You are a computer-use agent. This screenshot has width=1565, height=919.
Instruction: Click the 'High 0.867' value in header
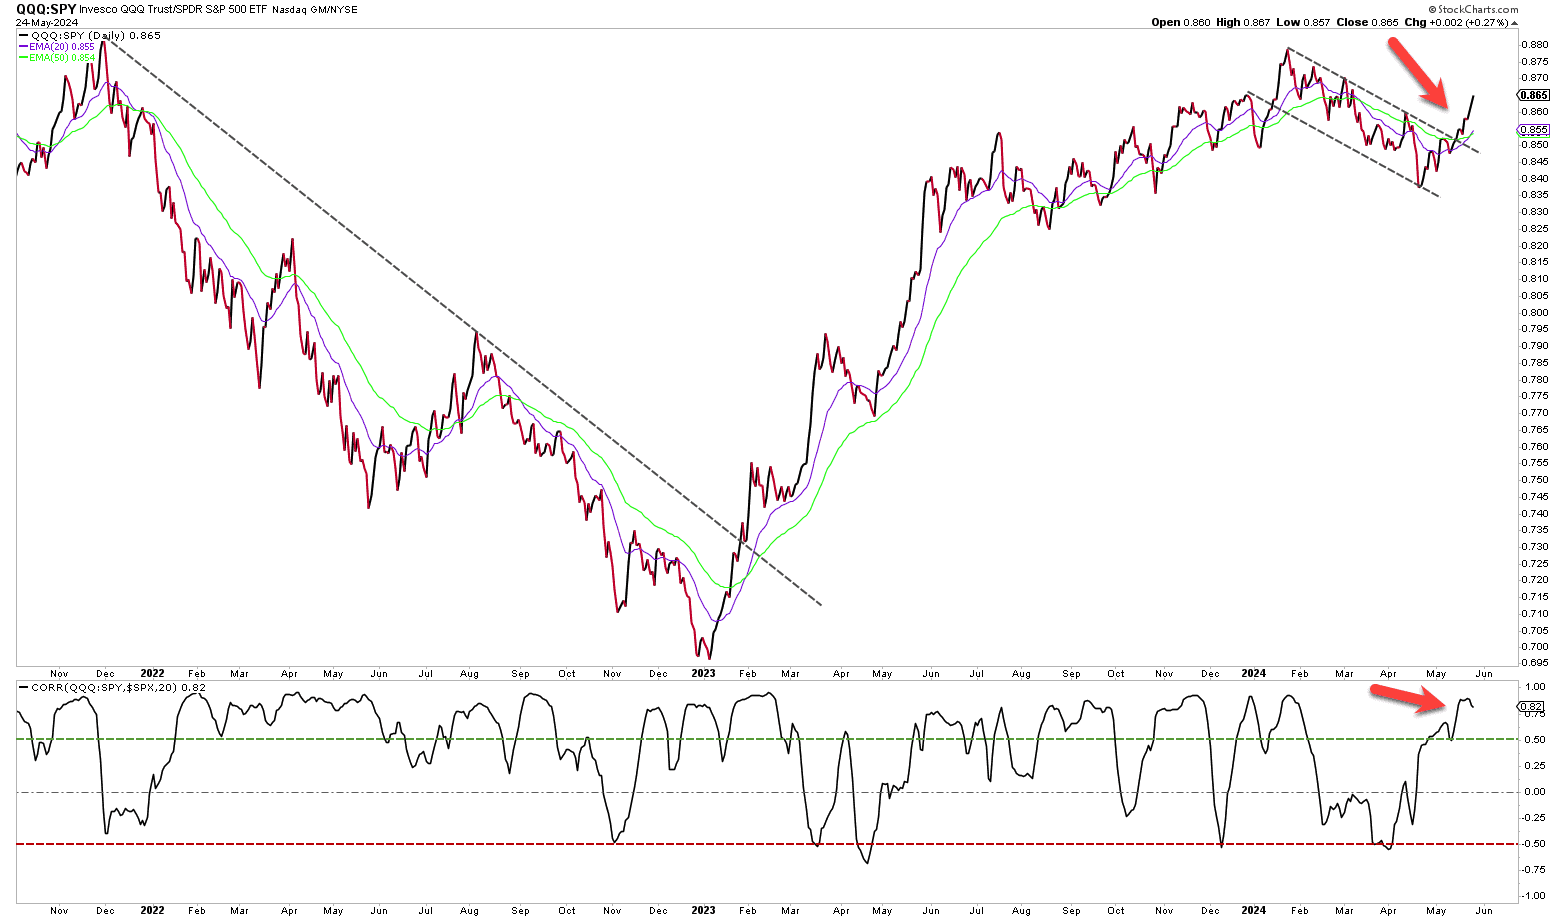(1243, 22)
